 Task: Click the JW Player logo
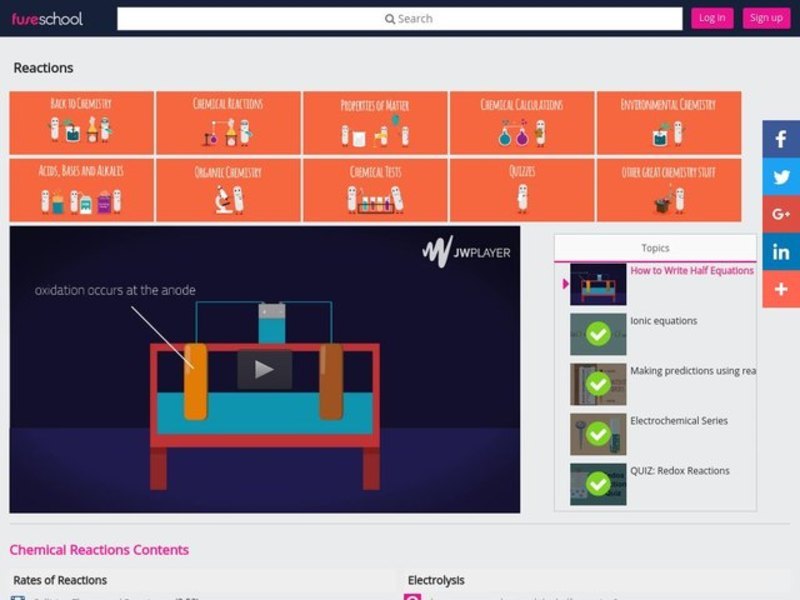pos(466,252)
